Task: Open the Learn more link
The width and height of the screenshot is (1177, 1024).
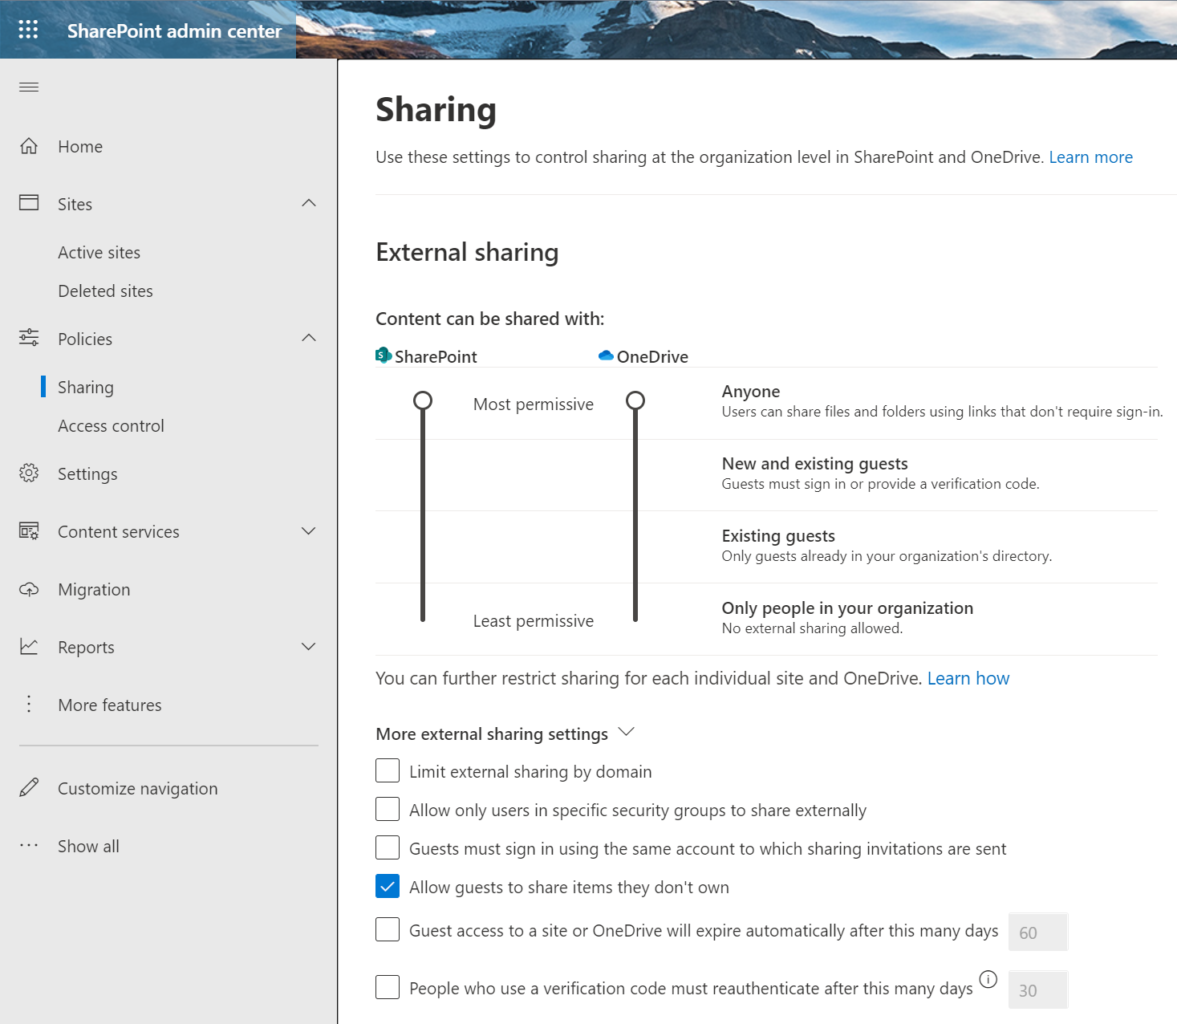Action: pyautogui.click(x=1090, y=157)
